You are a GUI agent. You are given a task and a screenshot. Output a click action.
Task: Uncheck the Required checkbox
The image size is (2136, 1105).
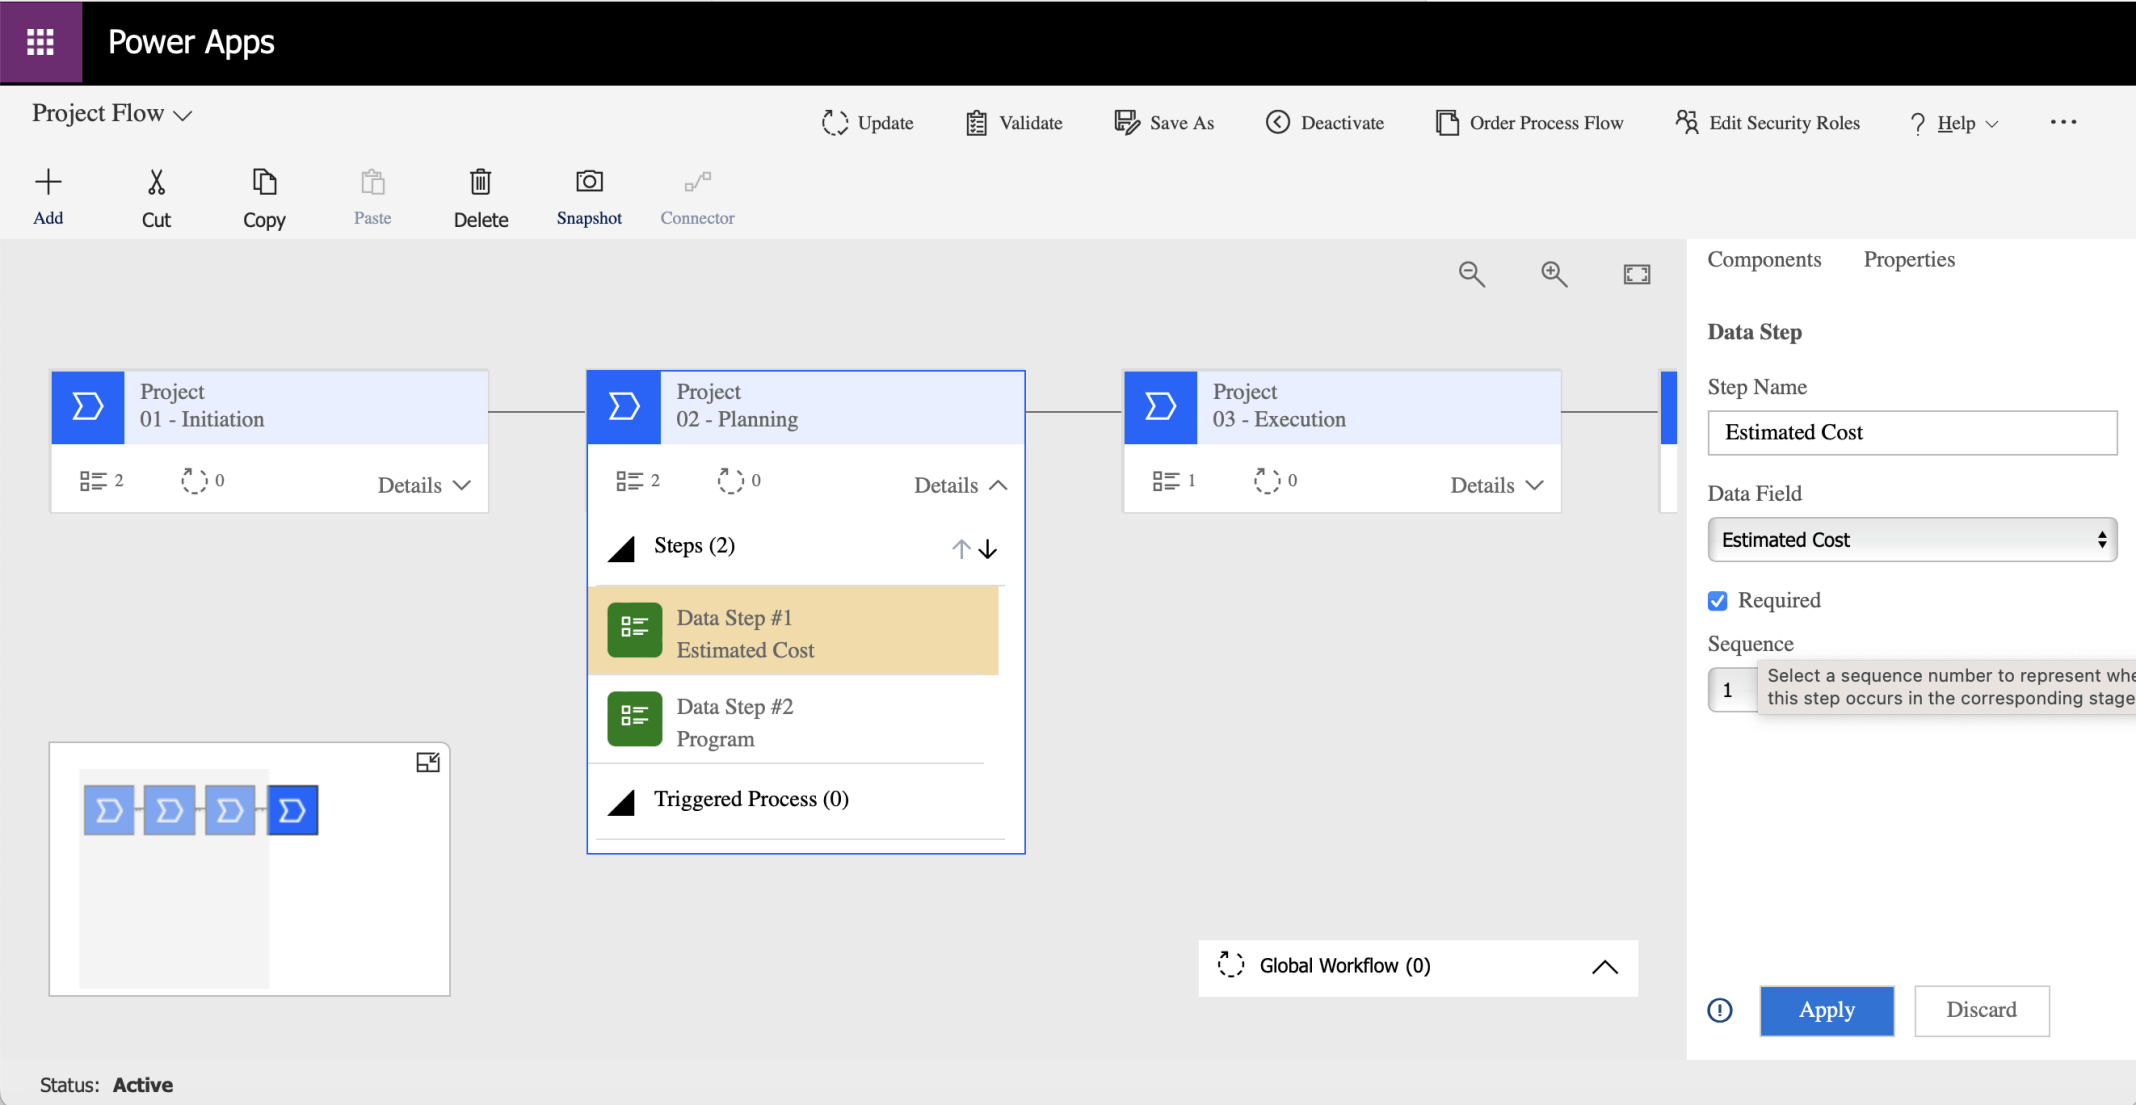click(x=1717, y=601)
